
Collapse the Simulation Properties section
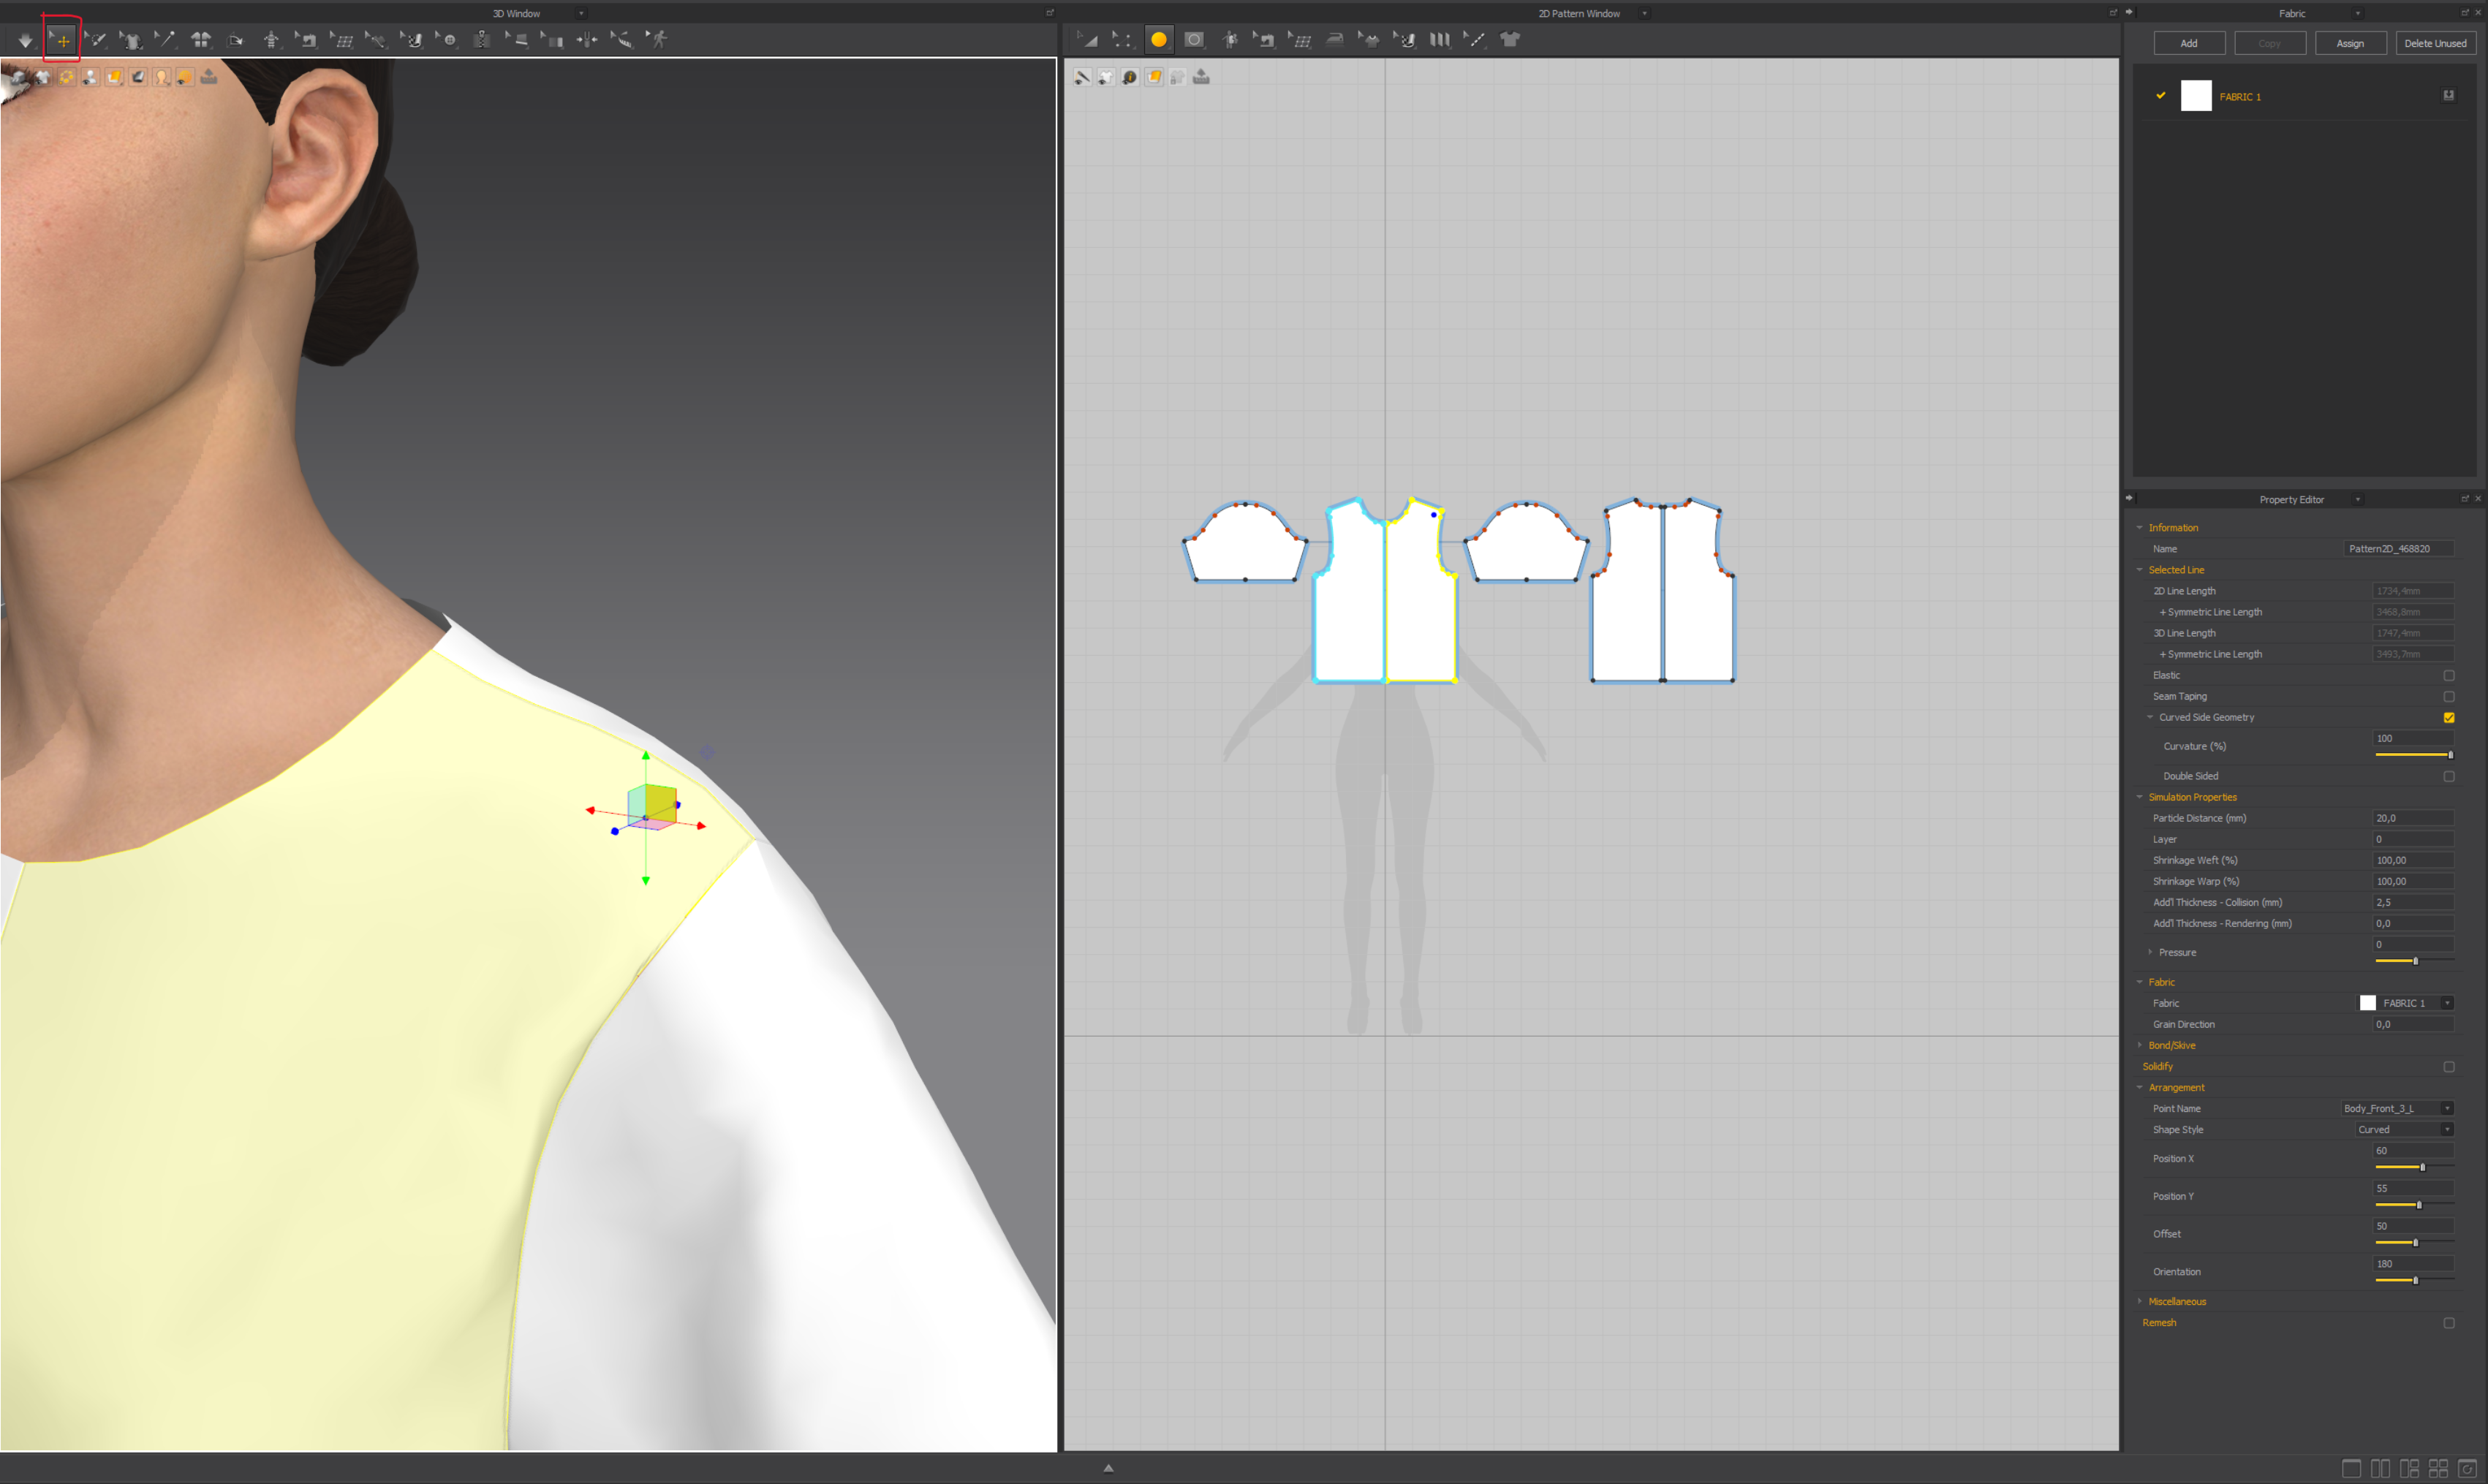pyautogui.click(x=2140, y=797)
